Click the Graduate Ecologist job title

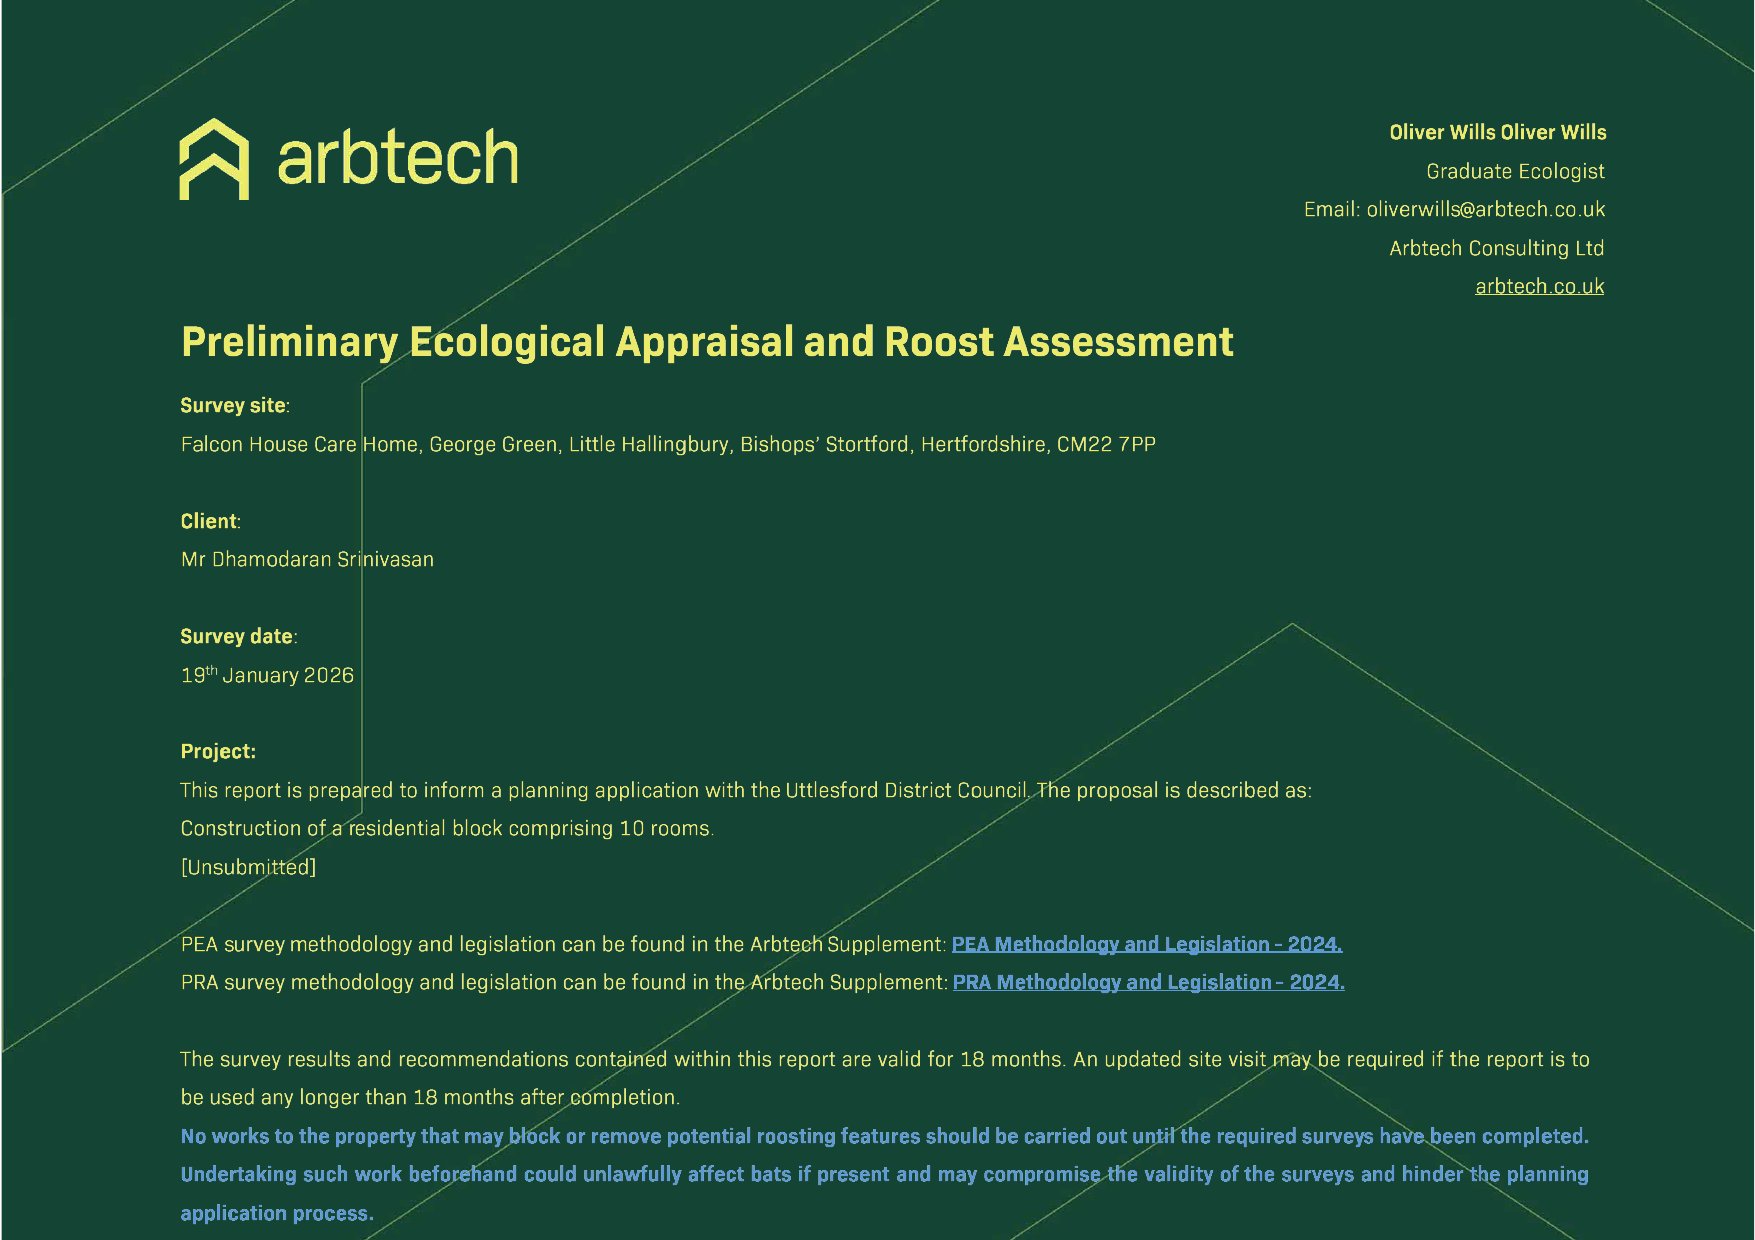pos(1515,172)
